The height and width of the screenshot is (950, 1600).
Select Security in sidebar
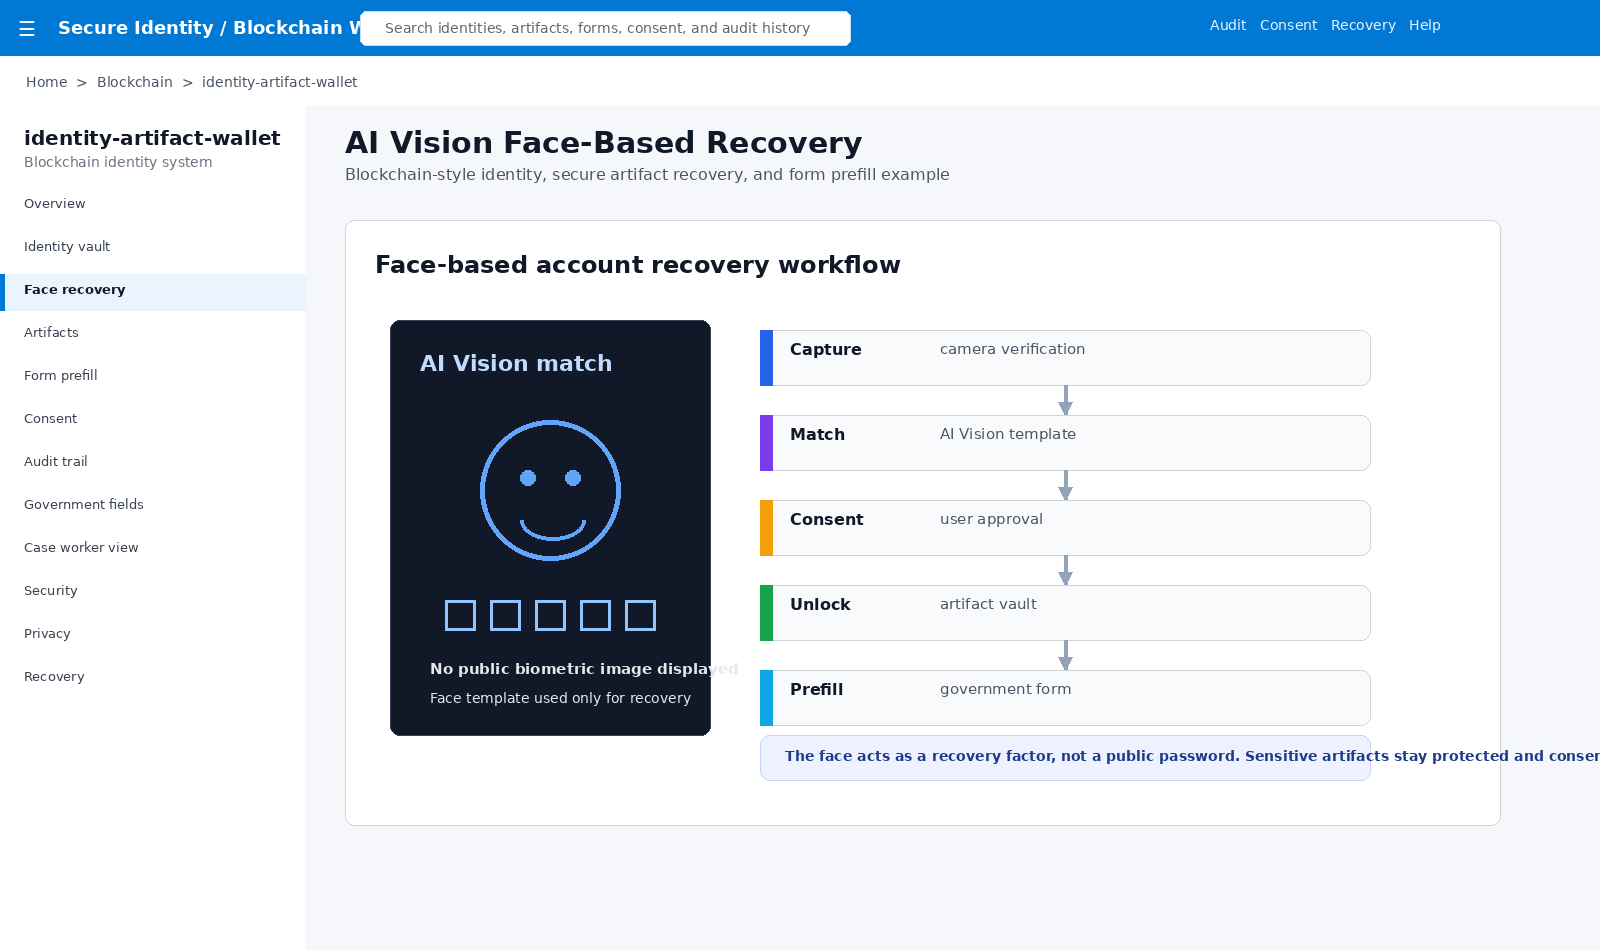click(x=153, y=591)
